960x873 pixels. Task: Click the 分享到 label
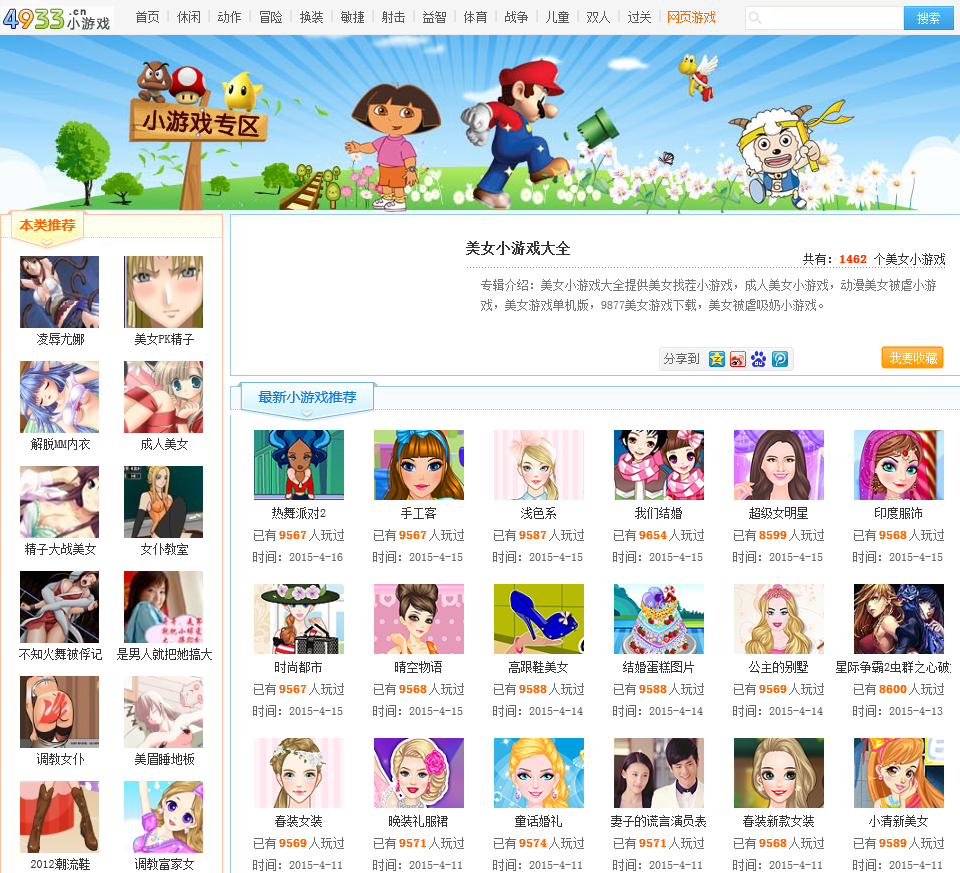(681, 359)
